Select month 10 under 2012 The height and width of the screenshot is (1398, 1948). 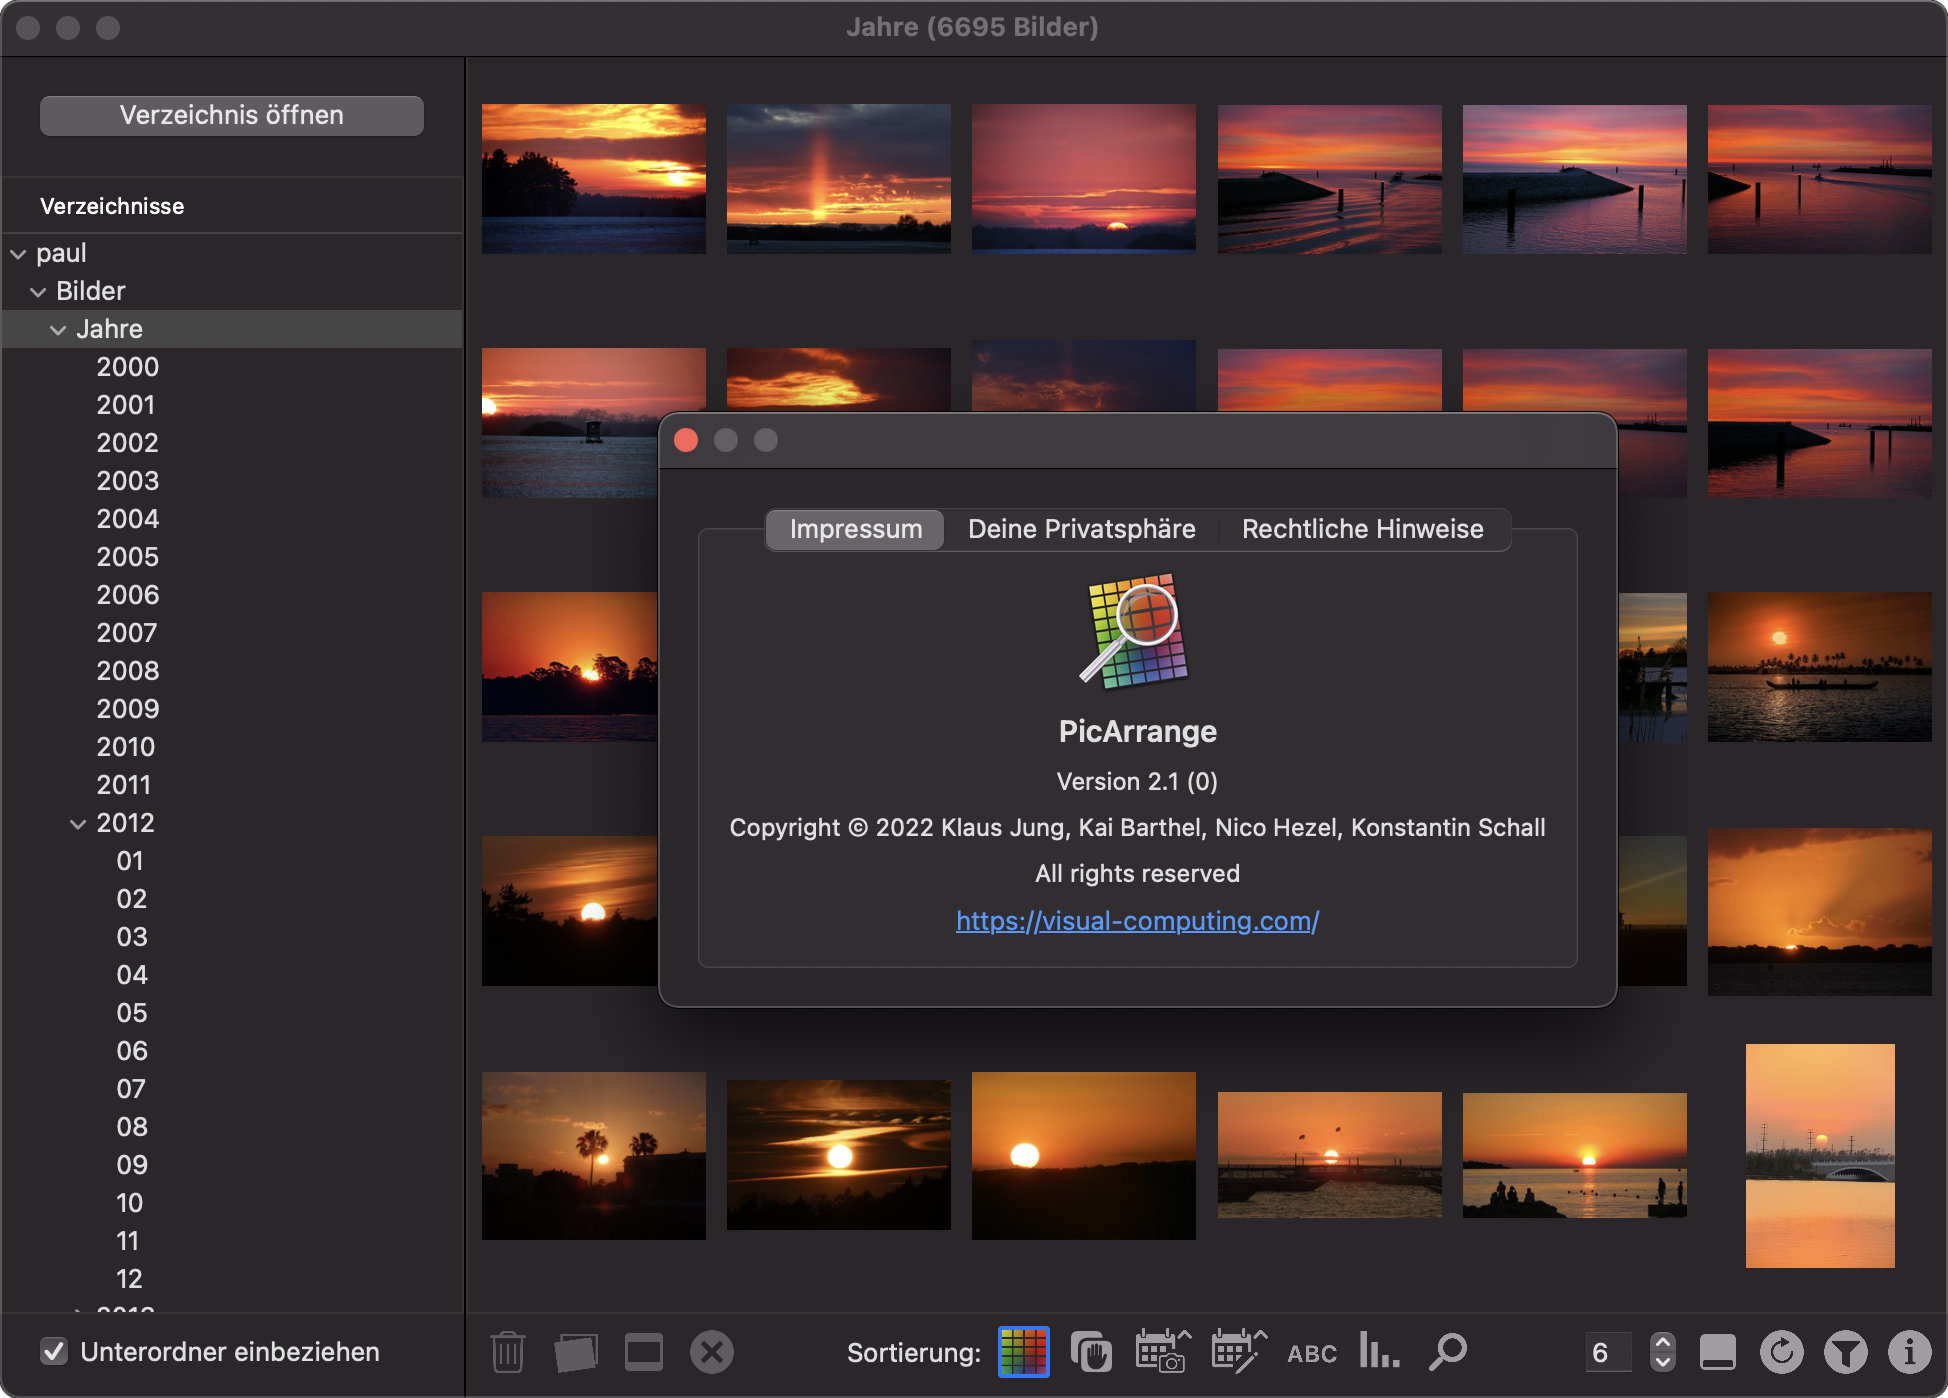click(x=130, y=1203)
